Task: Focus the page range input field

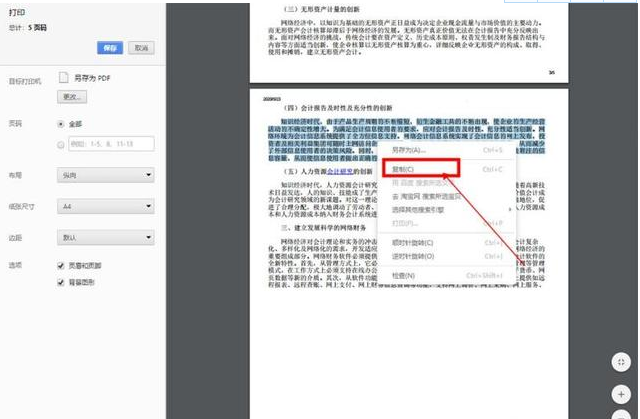Action: pyautogui.click(x=111, y=144)
